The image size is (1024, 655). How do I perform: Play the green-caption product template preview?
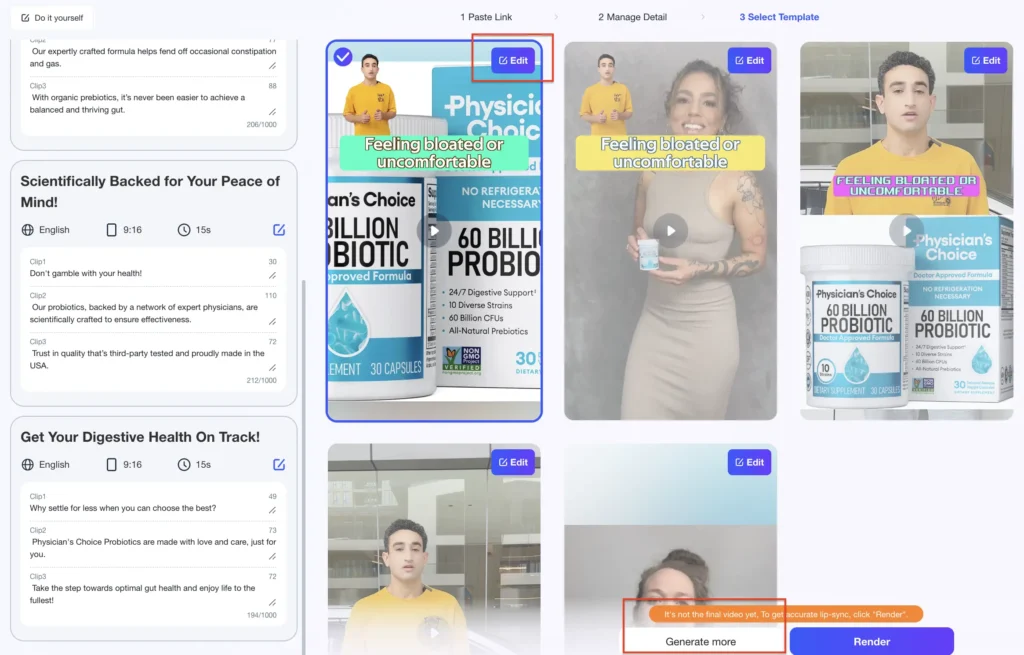(x=434, y=231)
